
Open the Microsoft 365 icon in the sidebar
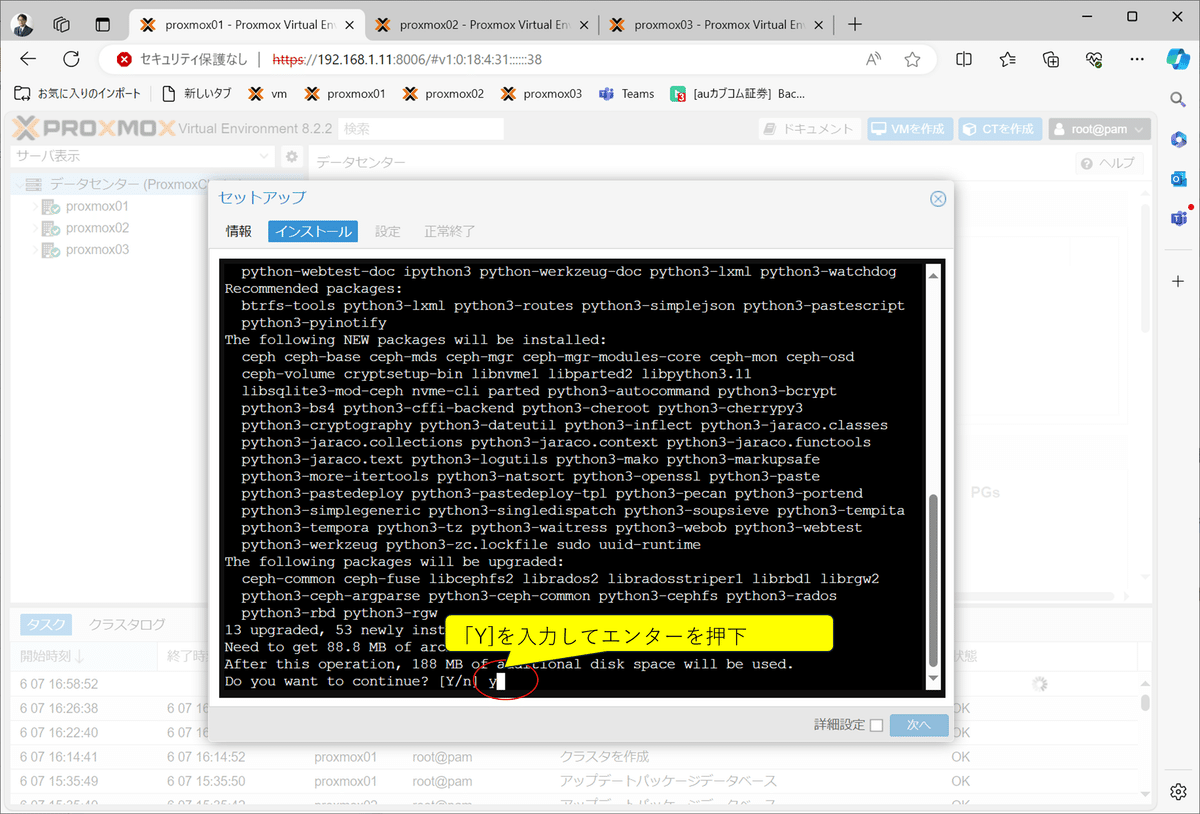click(x=1178, y=138)
